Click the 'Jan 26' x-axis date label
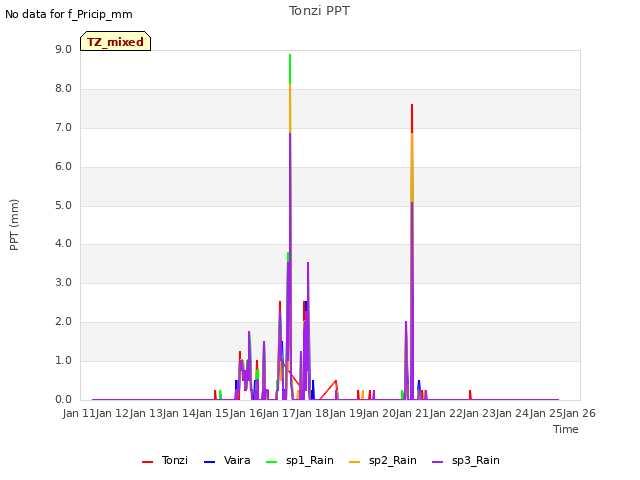 579,413
